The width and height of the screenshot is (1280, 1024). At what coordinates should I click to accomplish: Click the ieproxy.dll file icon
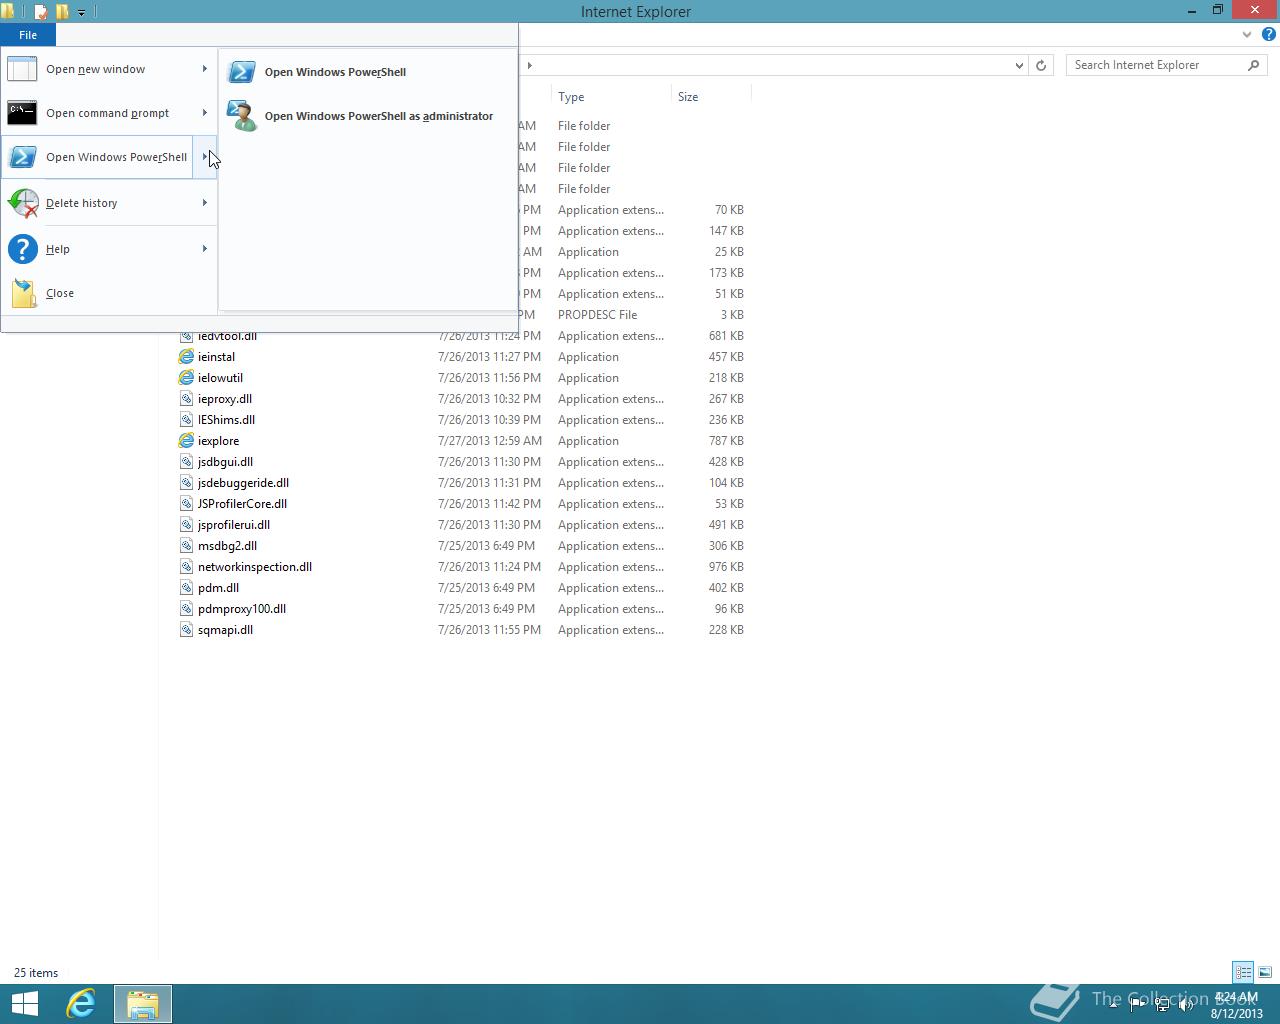tap(186, 399)
